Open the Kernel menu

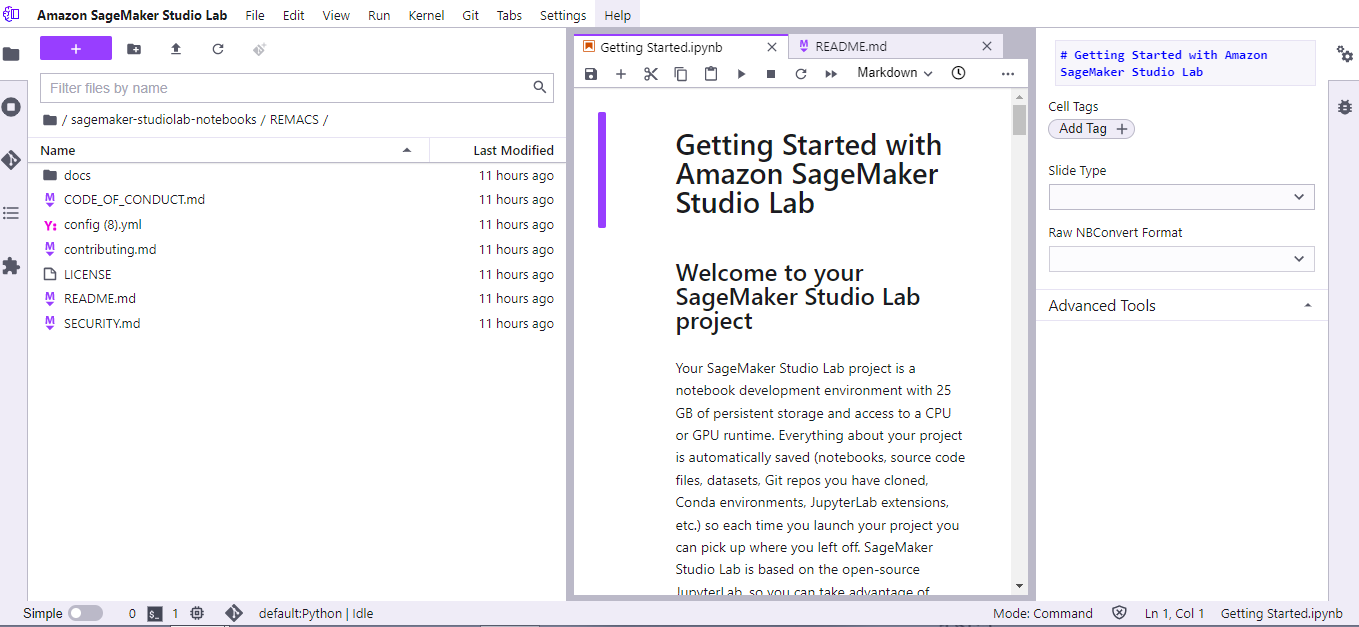point(426,15)
